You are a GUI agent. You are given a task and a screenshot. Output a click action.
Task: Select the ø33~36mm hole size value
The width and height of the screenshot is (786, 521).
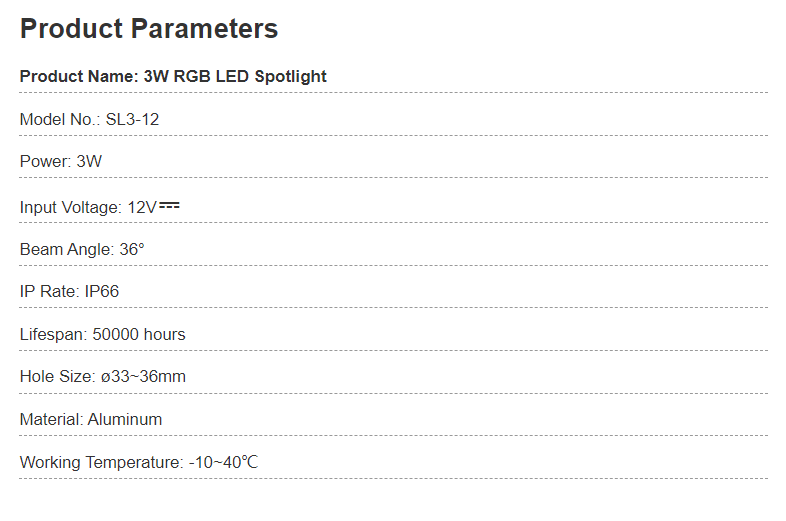(143, 377)
